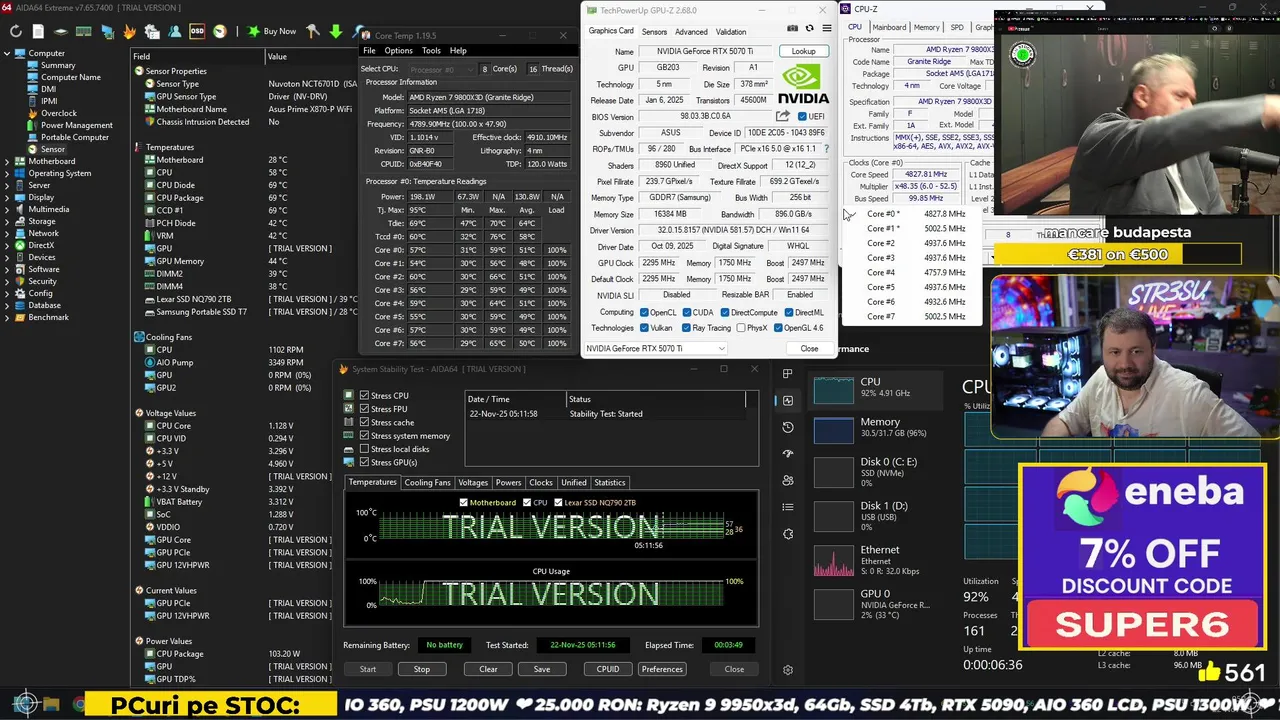Open the System Stability Test flame toolbar icon
This screenshot has height=720, width=1280.
(x=129, y=32)
